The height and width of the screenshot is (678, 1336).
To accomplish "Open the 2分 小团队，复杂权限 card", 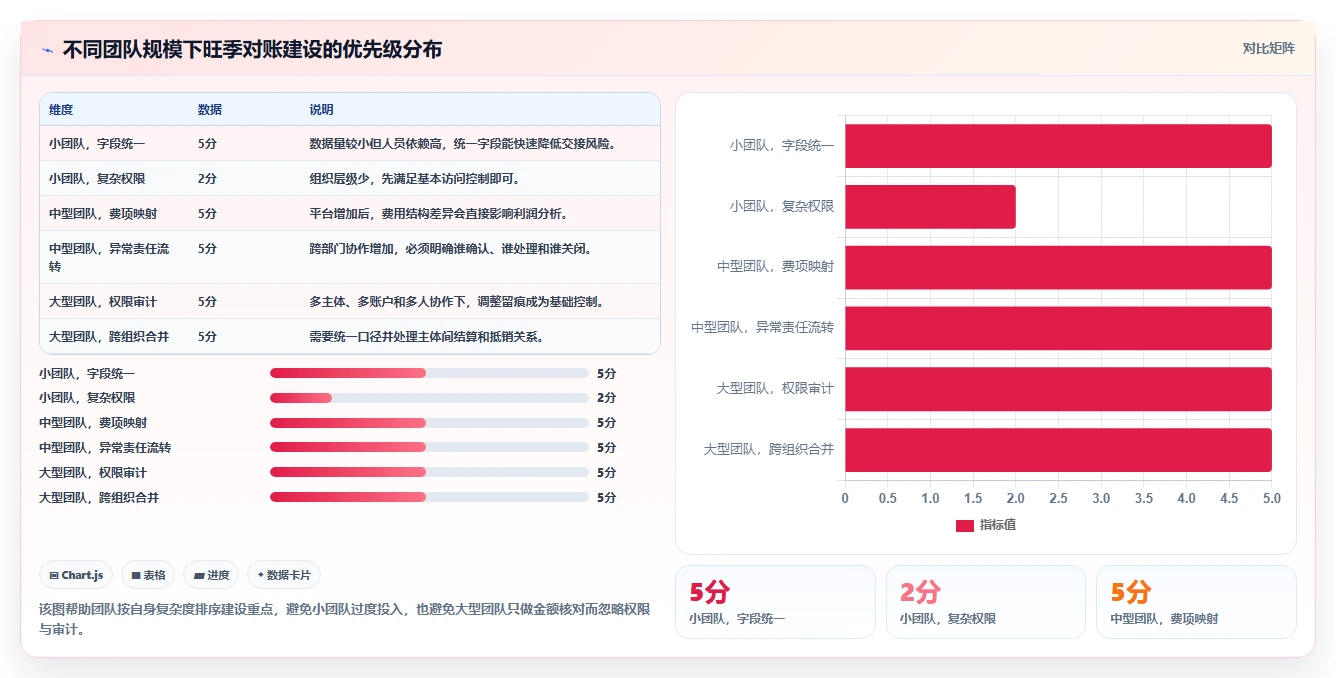I will coord(986,602).
